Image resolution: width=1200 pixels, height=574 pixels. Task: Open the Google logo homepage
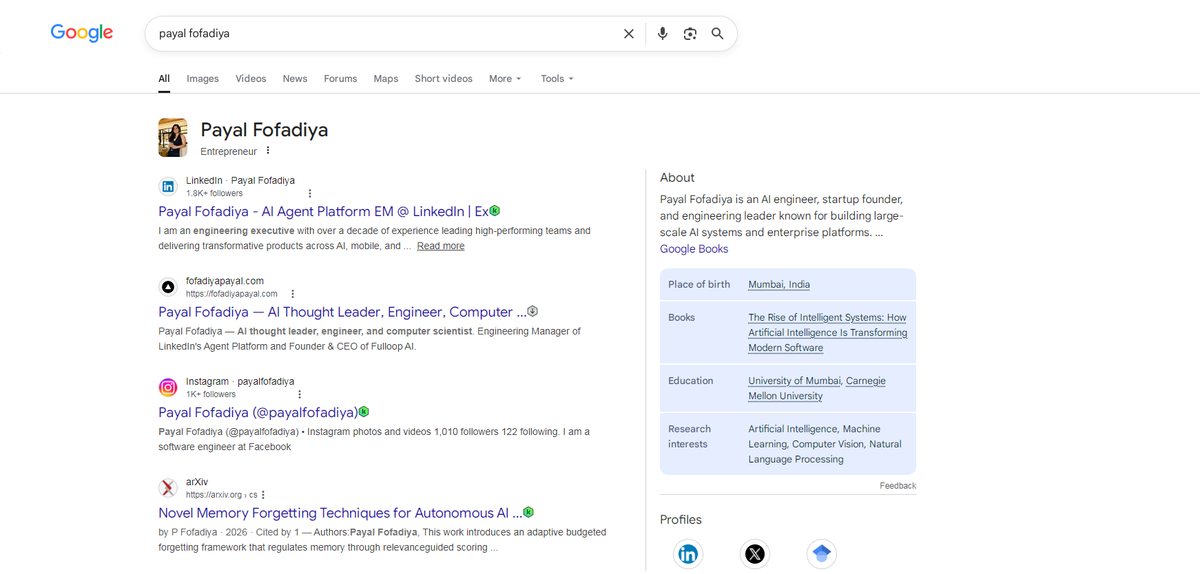click(82, 33)
